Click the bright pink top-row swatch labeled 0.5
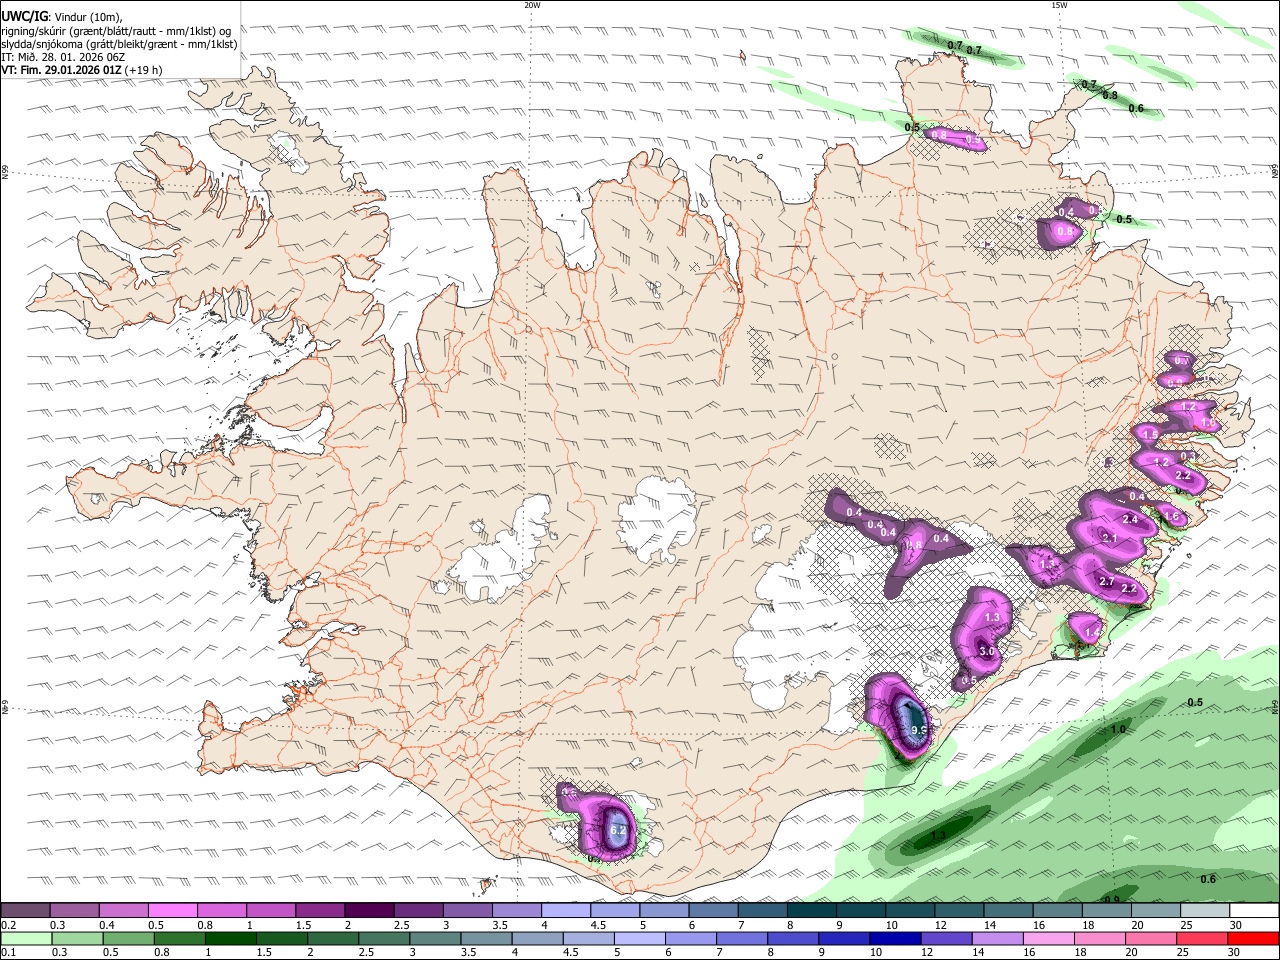Screen dimensions: 1280x960 coord(172,911)
